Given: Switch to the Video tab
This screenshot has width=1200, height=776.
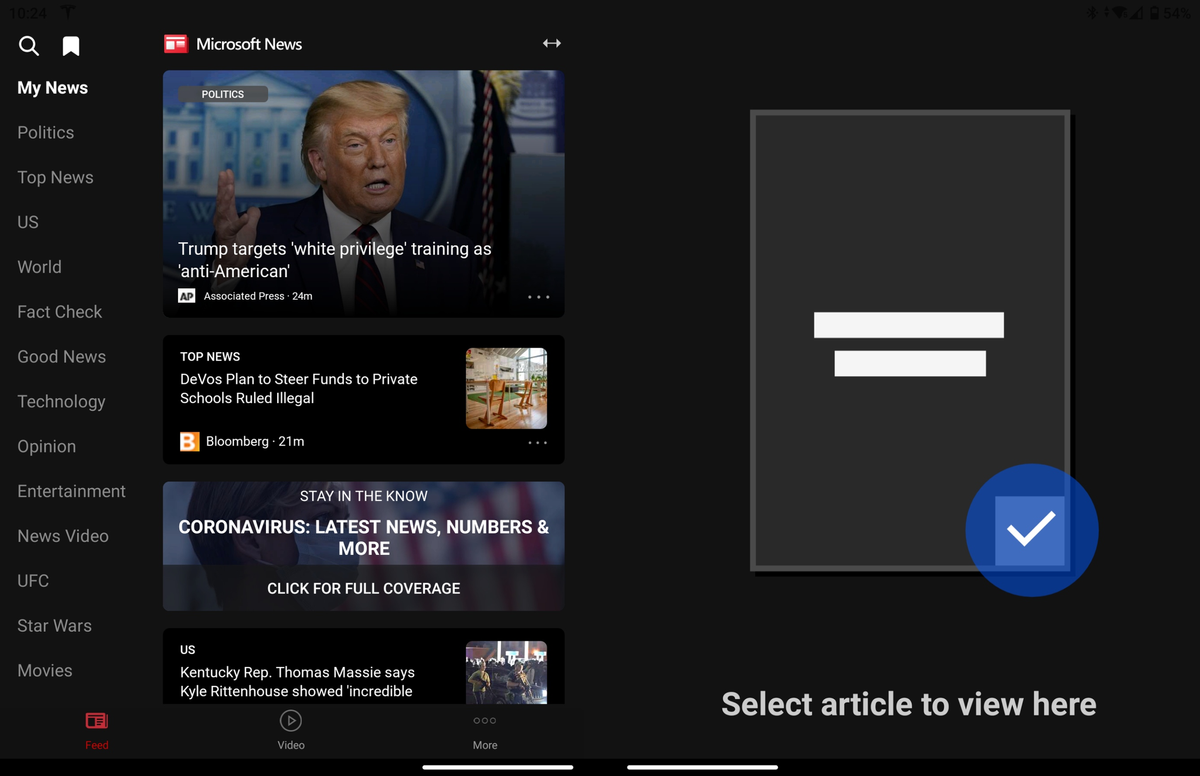Looking at the screenshot, I should [291, 730].
